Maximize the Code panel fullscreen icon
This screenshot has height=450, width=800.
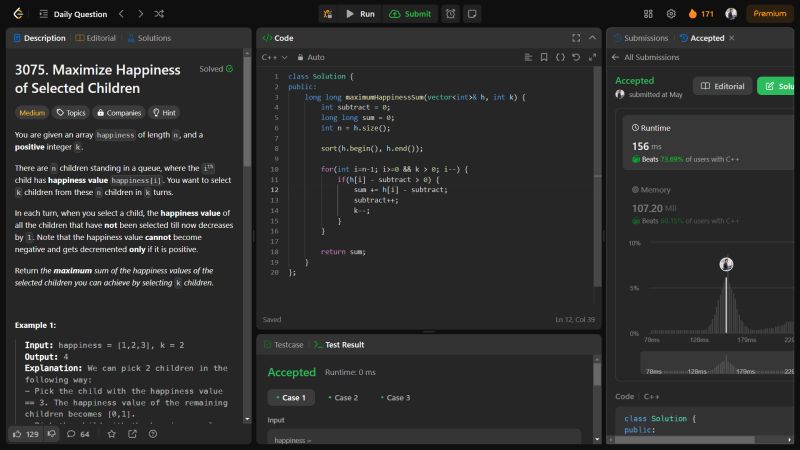(576, 38)
